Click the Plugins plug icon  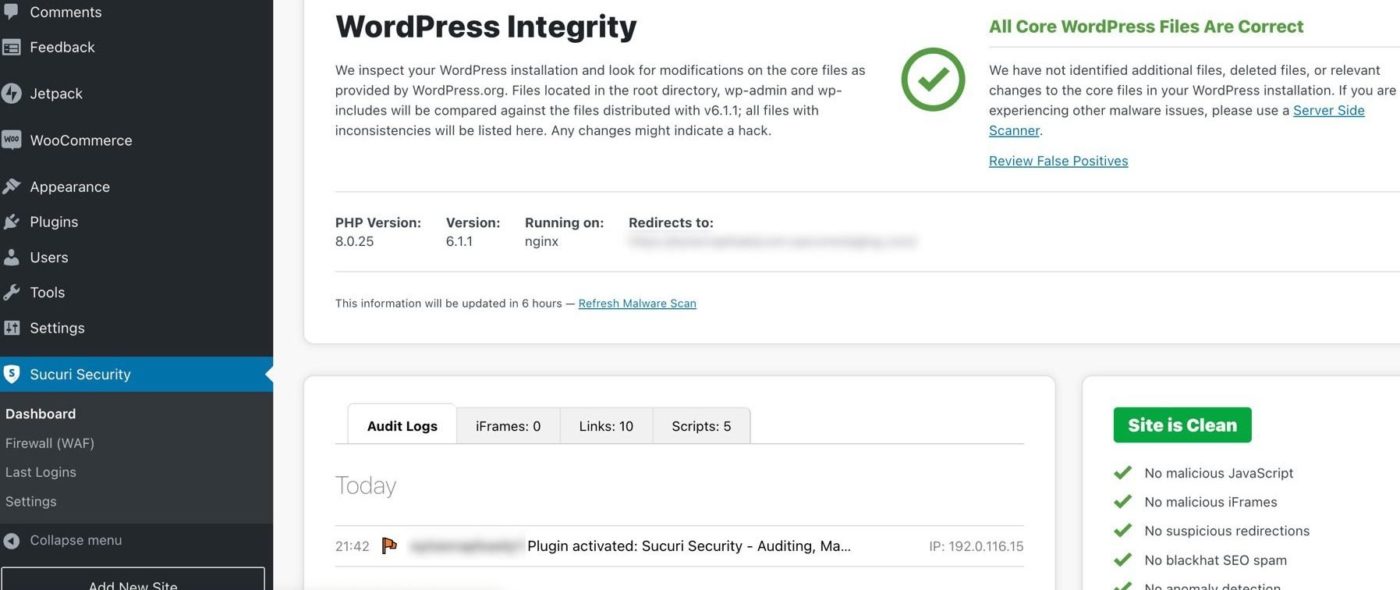[12, 222]
